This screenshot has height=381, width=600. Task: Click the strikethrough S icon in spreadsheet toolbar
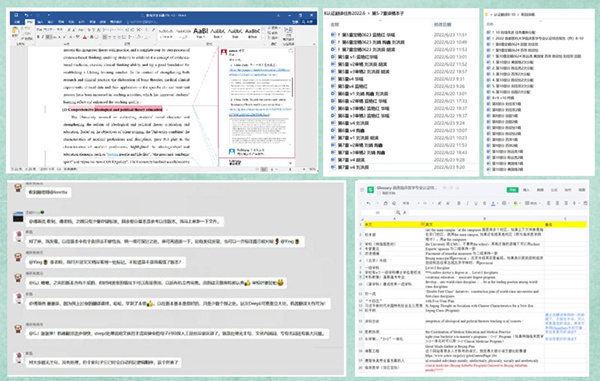pos(484,203)
